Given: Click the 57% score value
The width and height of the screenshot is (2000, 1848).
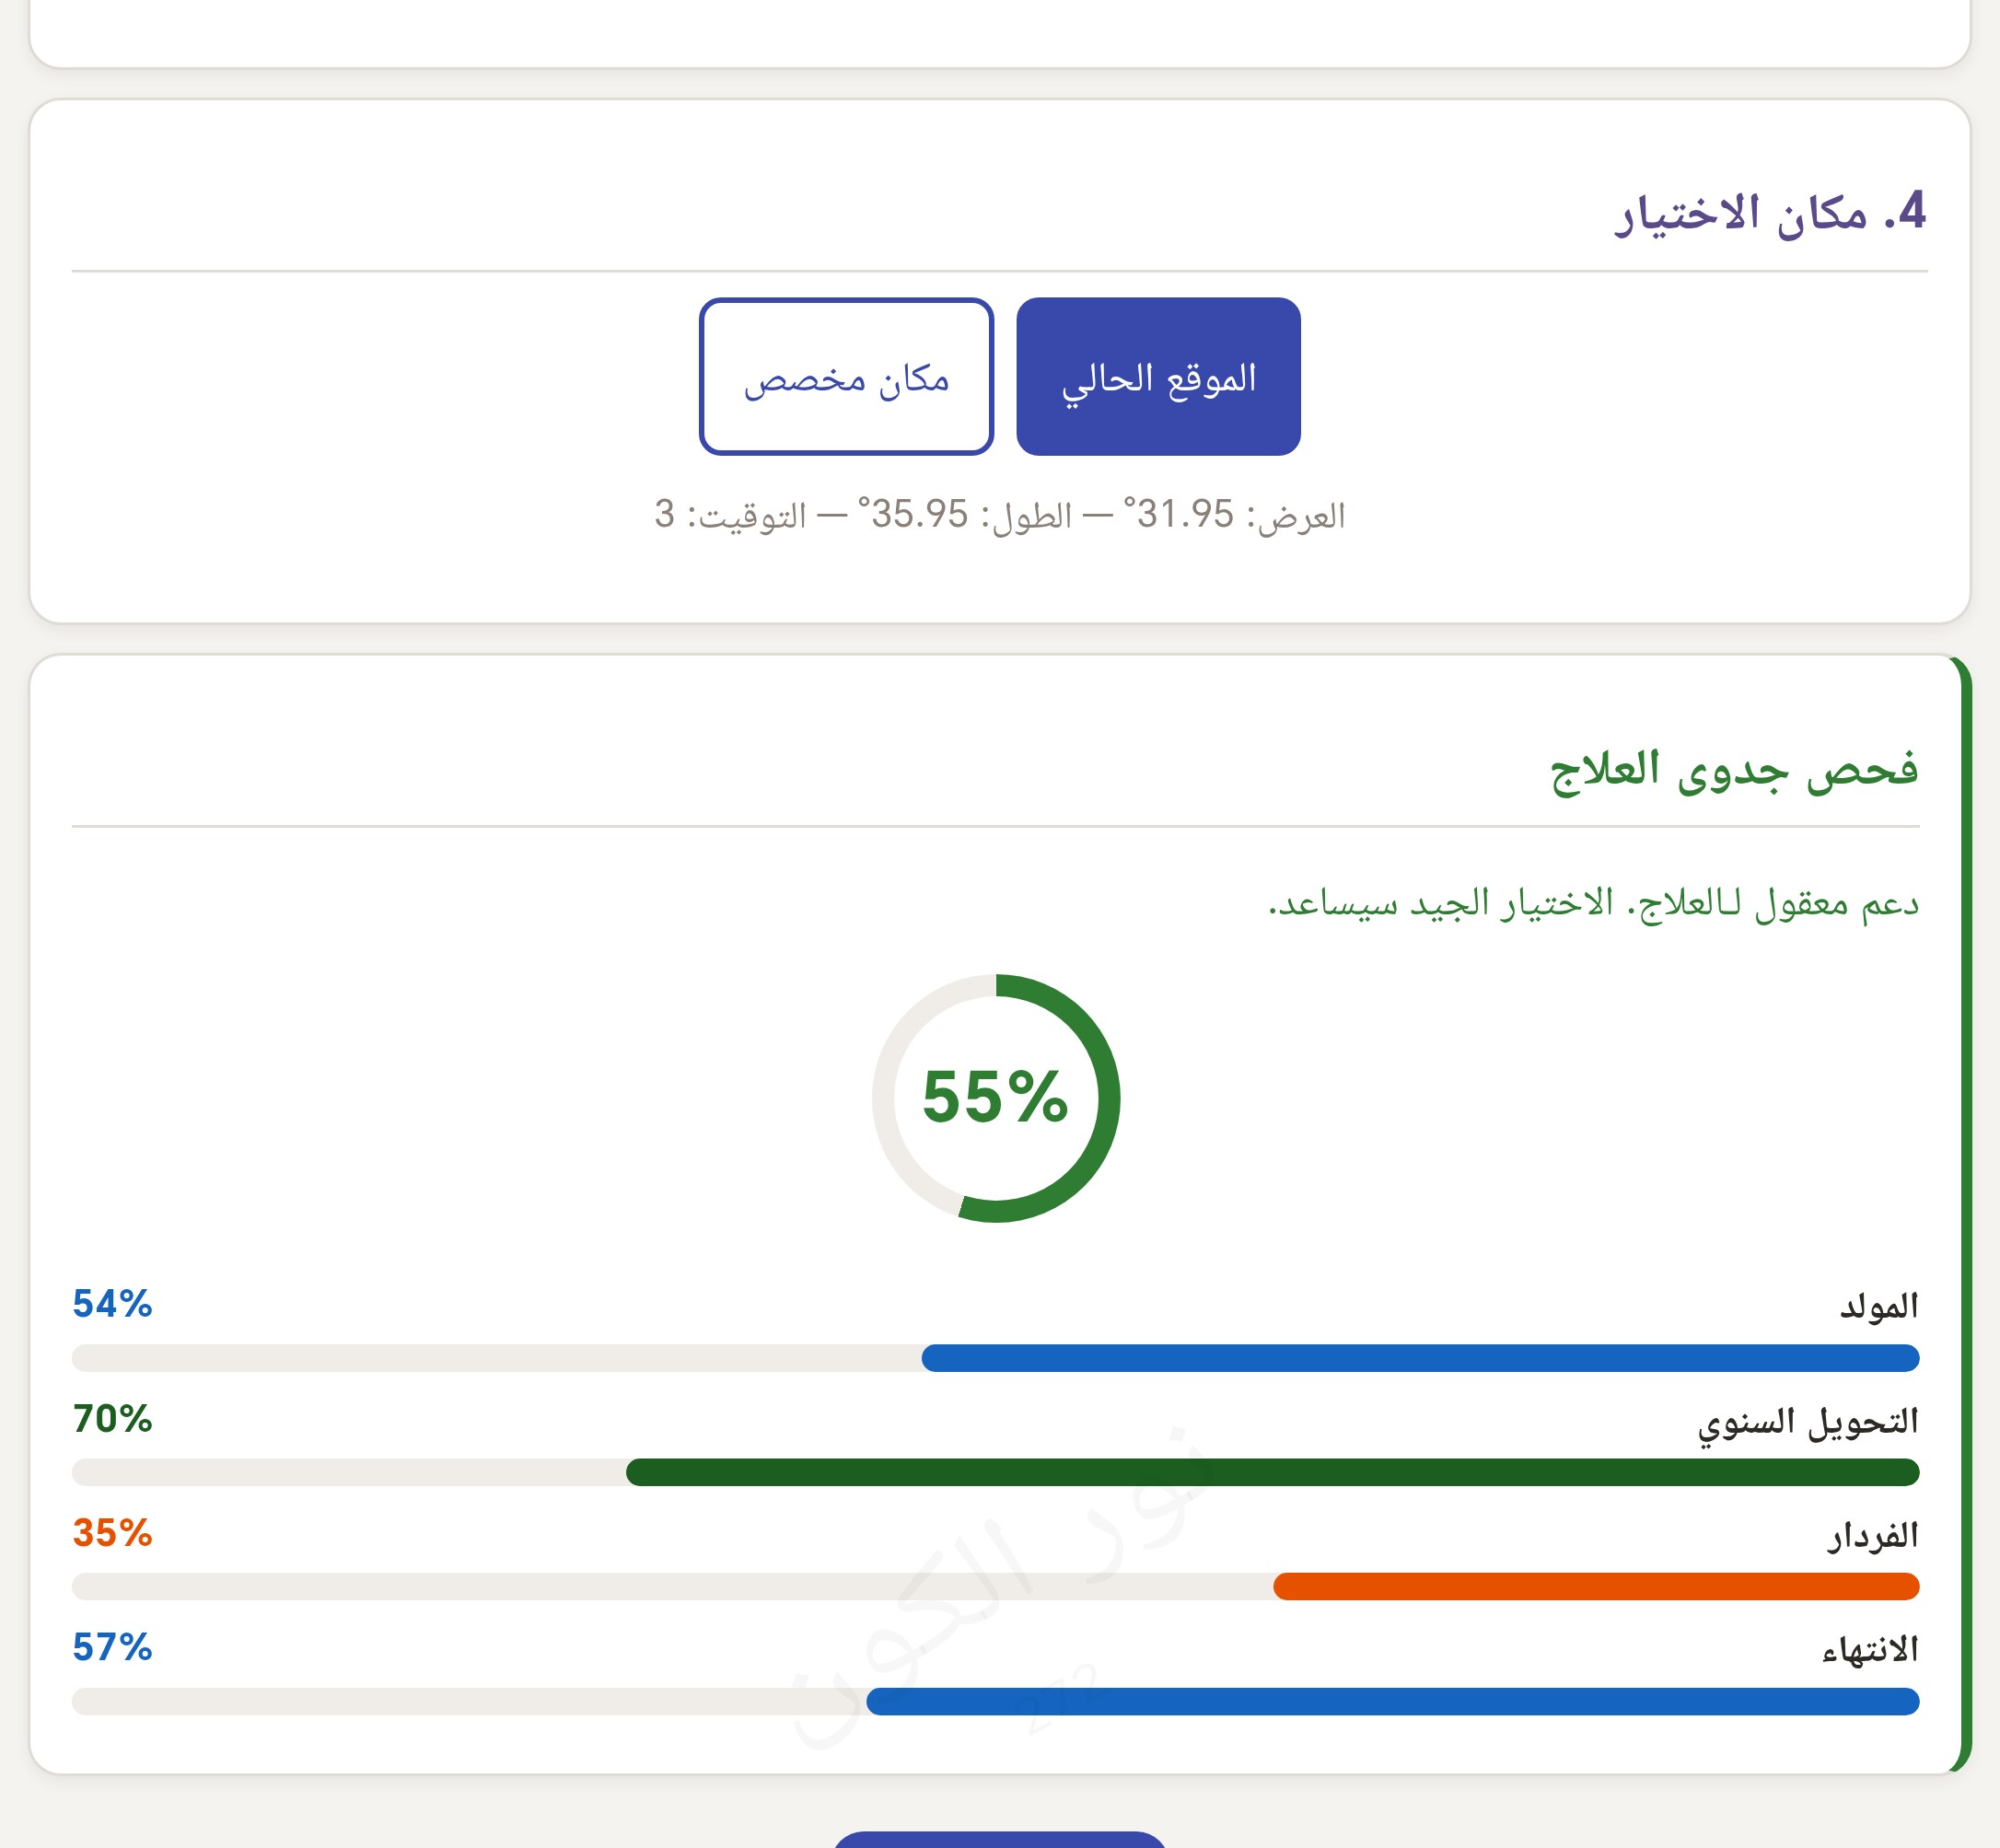Looking at the screenshot, I should (x=112, y=1647).
